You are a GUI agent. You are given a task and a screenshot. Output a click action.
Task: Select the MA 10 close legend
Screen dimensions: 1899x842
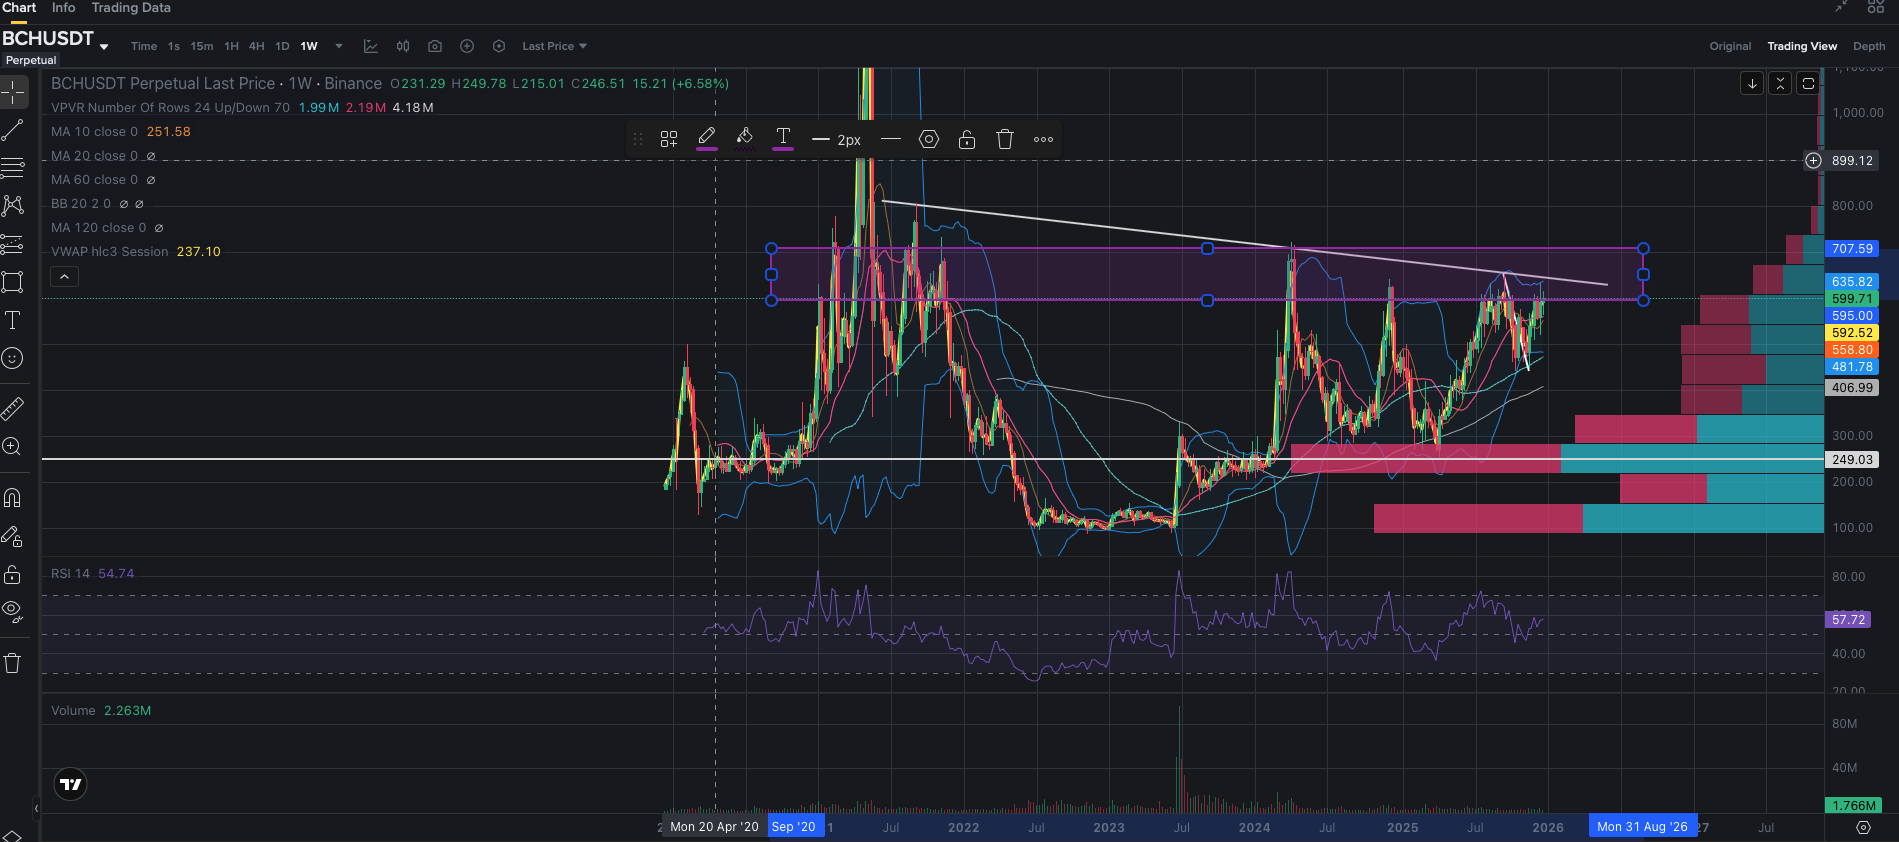click(x=95, y=132)
